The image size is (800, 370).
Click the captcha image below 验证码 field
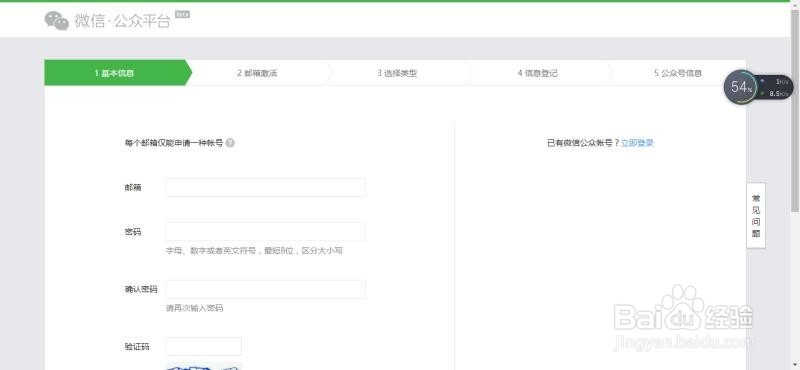coord(203,366)
